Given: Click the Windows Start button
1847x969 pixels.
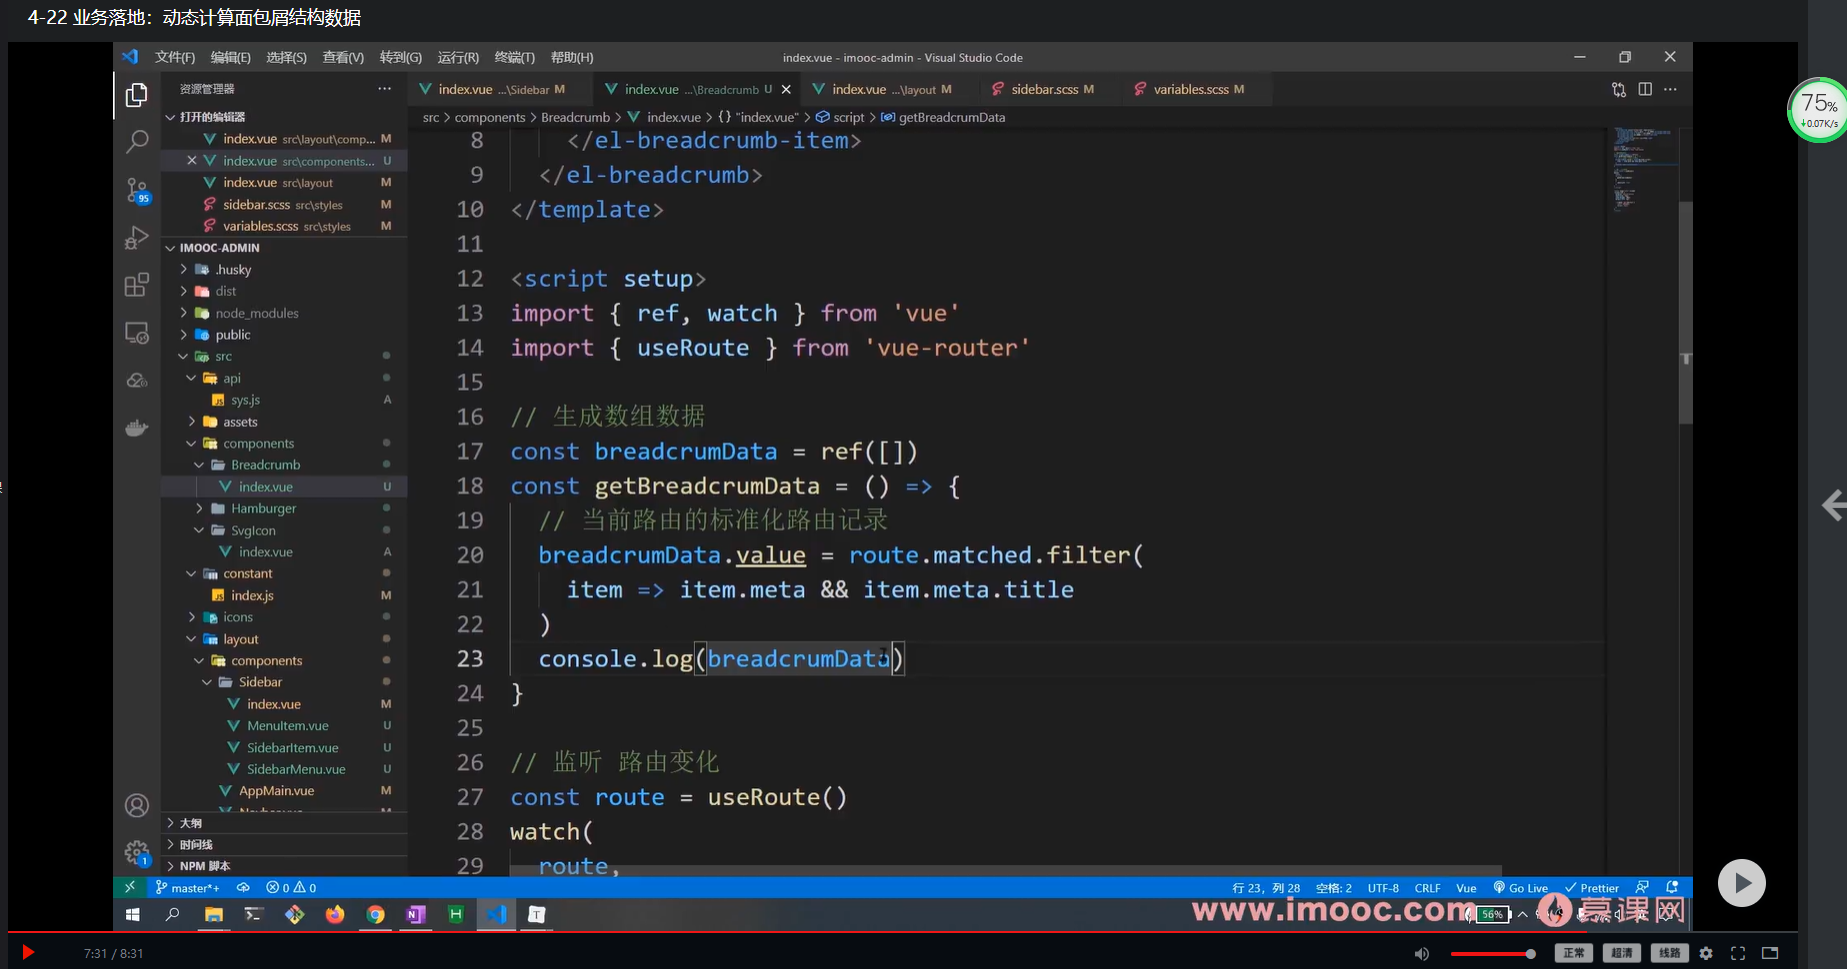Looking at the screenshot, I should 132,914.
